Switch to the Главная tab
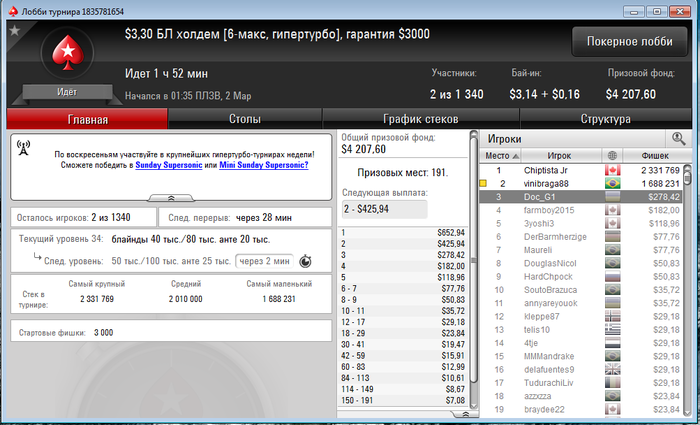 [x=88, y=119]
